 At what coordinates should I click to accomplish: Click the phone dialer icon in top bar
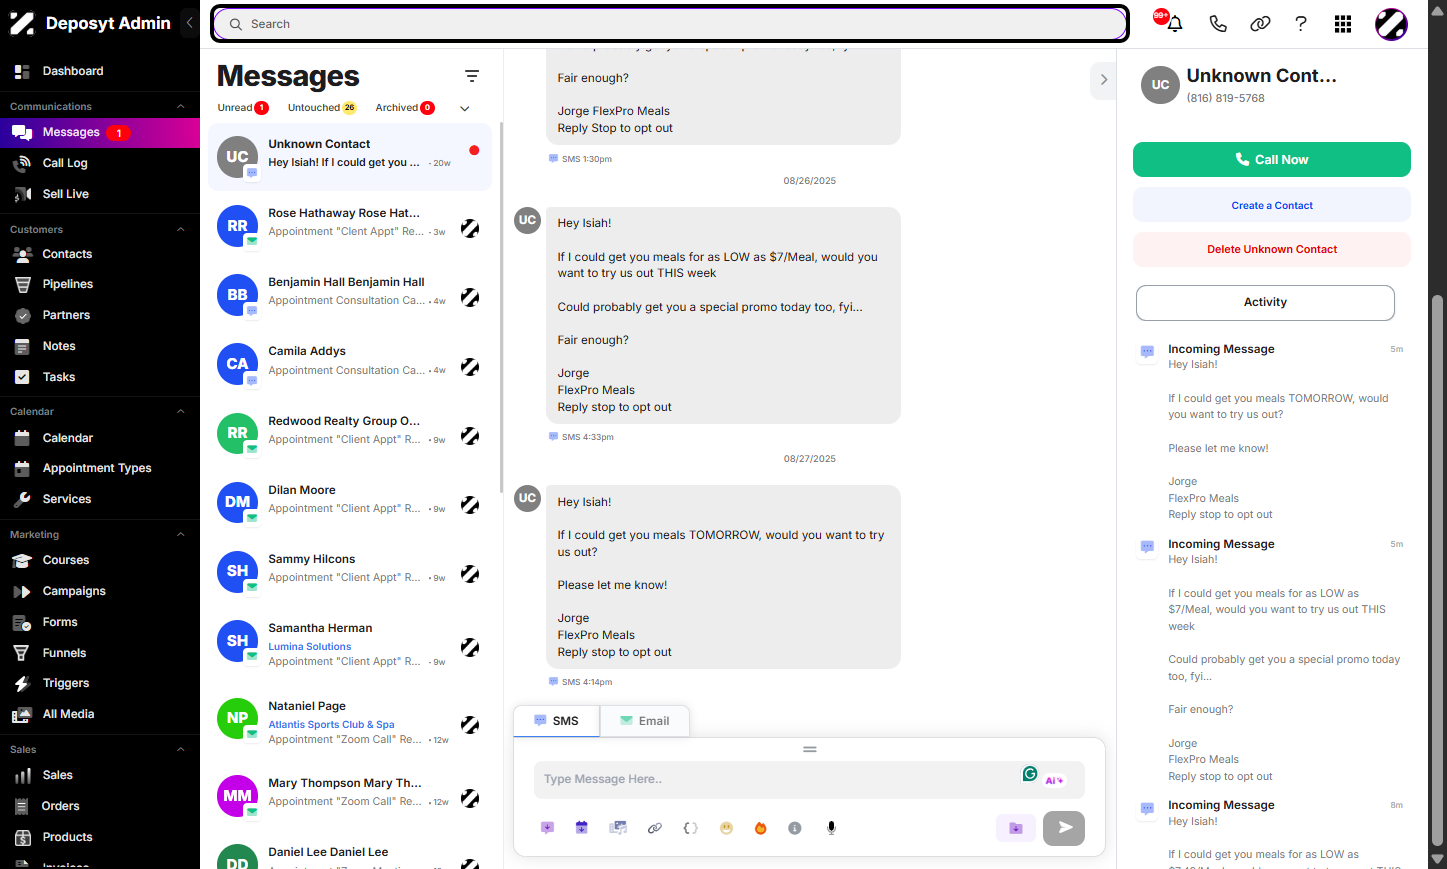tap(1218, 24)
